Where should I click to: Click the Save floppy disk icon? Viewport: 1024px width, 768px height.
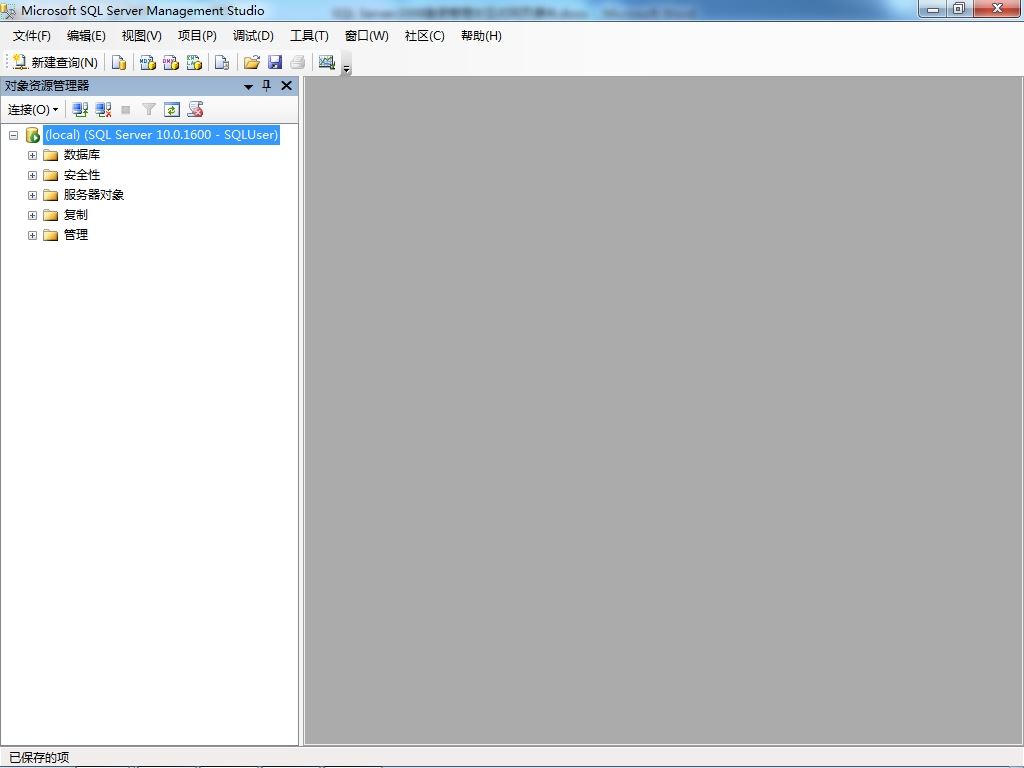coord(275,62)
